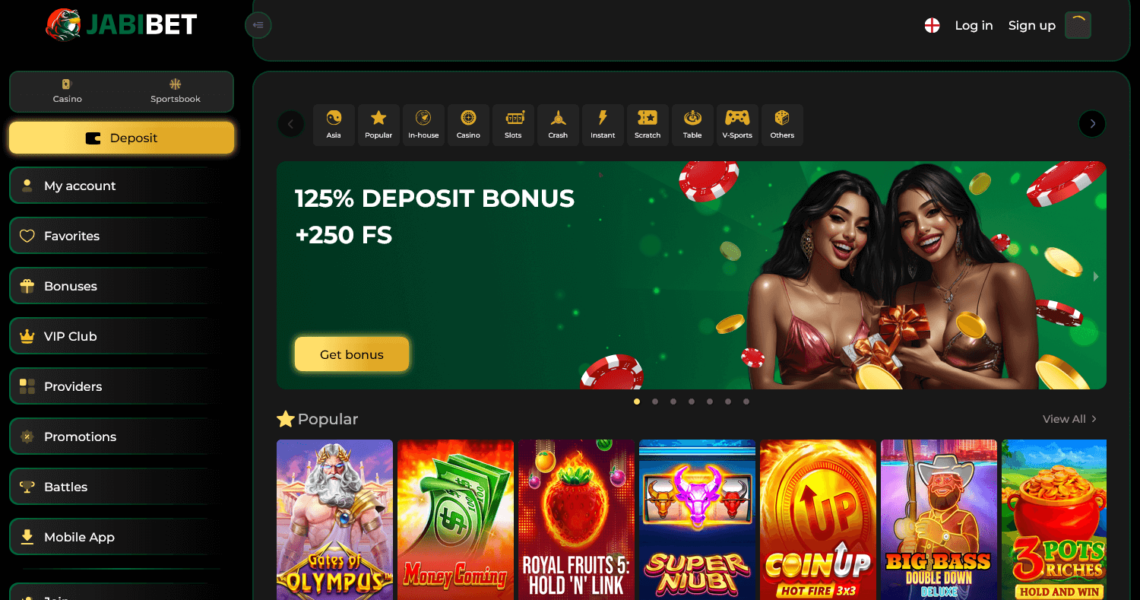This screenshot has height=600, width=1140.
Task: Advance the banner with its right arrow
Action: pyautogui.click(x=1096, y=276)
